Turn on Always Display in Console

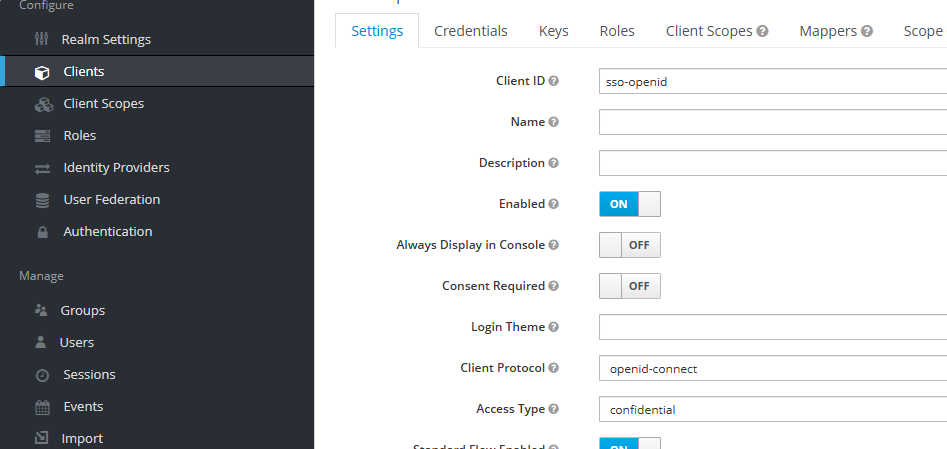tap(629, 245)
